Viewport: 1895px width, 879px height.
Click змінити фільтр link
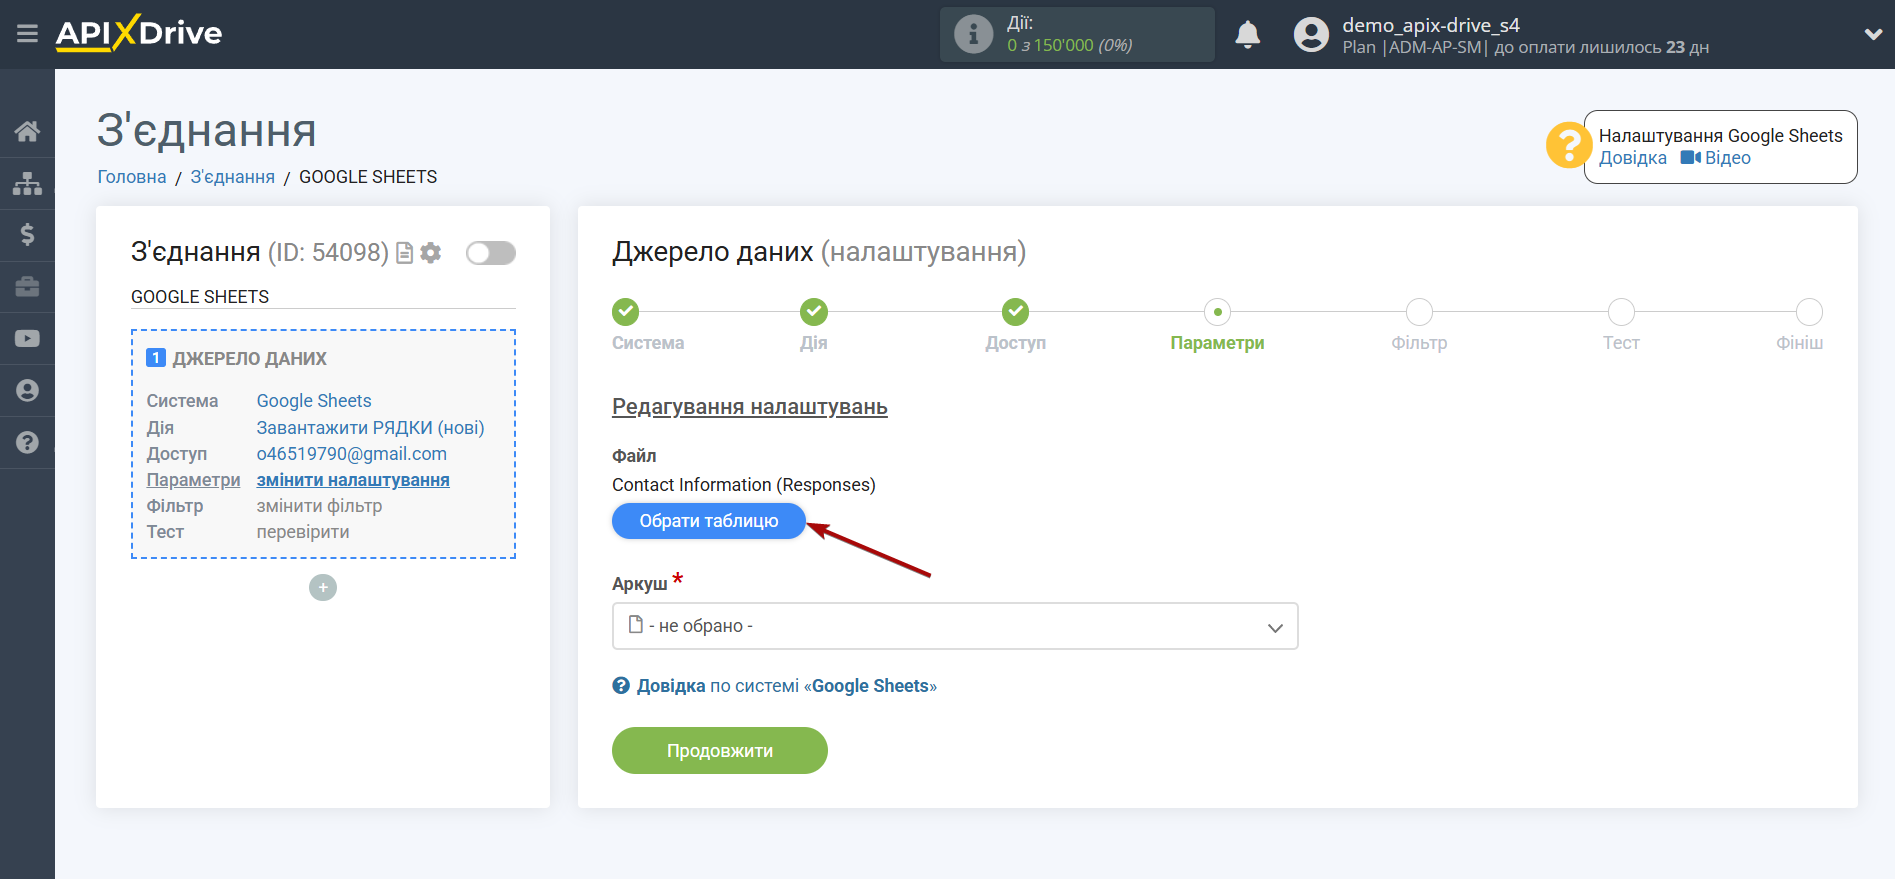pyautogui.click(x=319, y=506)
